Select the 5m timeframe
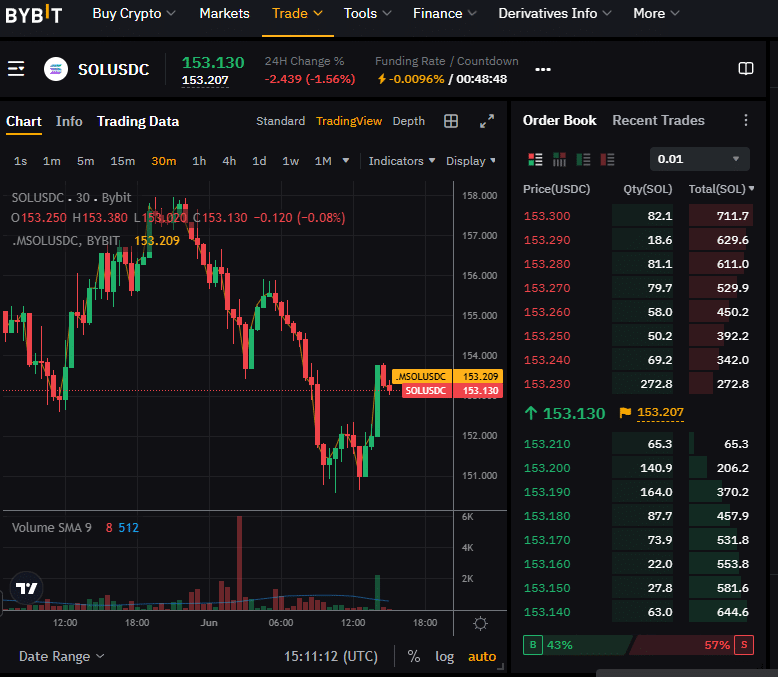Screen dimensions: 778x677 (85, 161)
